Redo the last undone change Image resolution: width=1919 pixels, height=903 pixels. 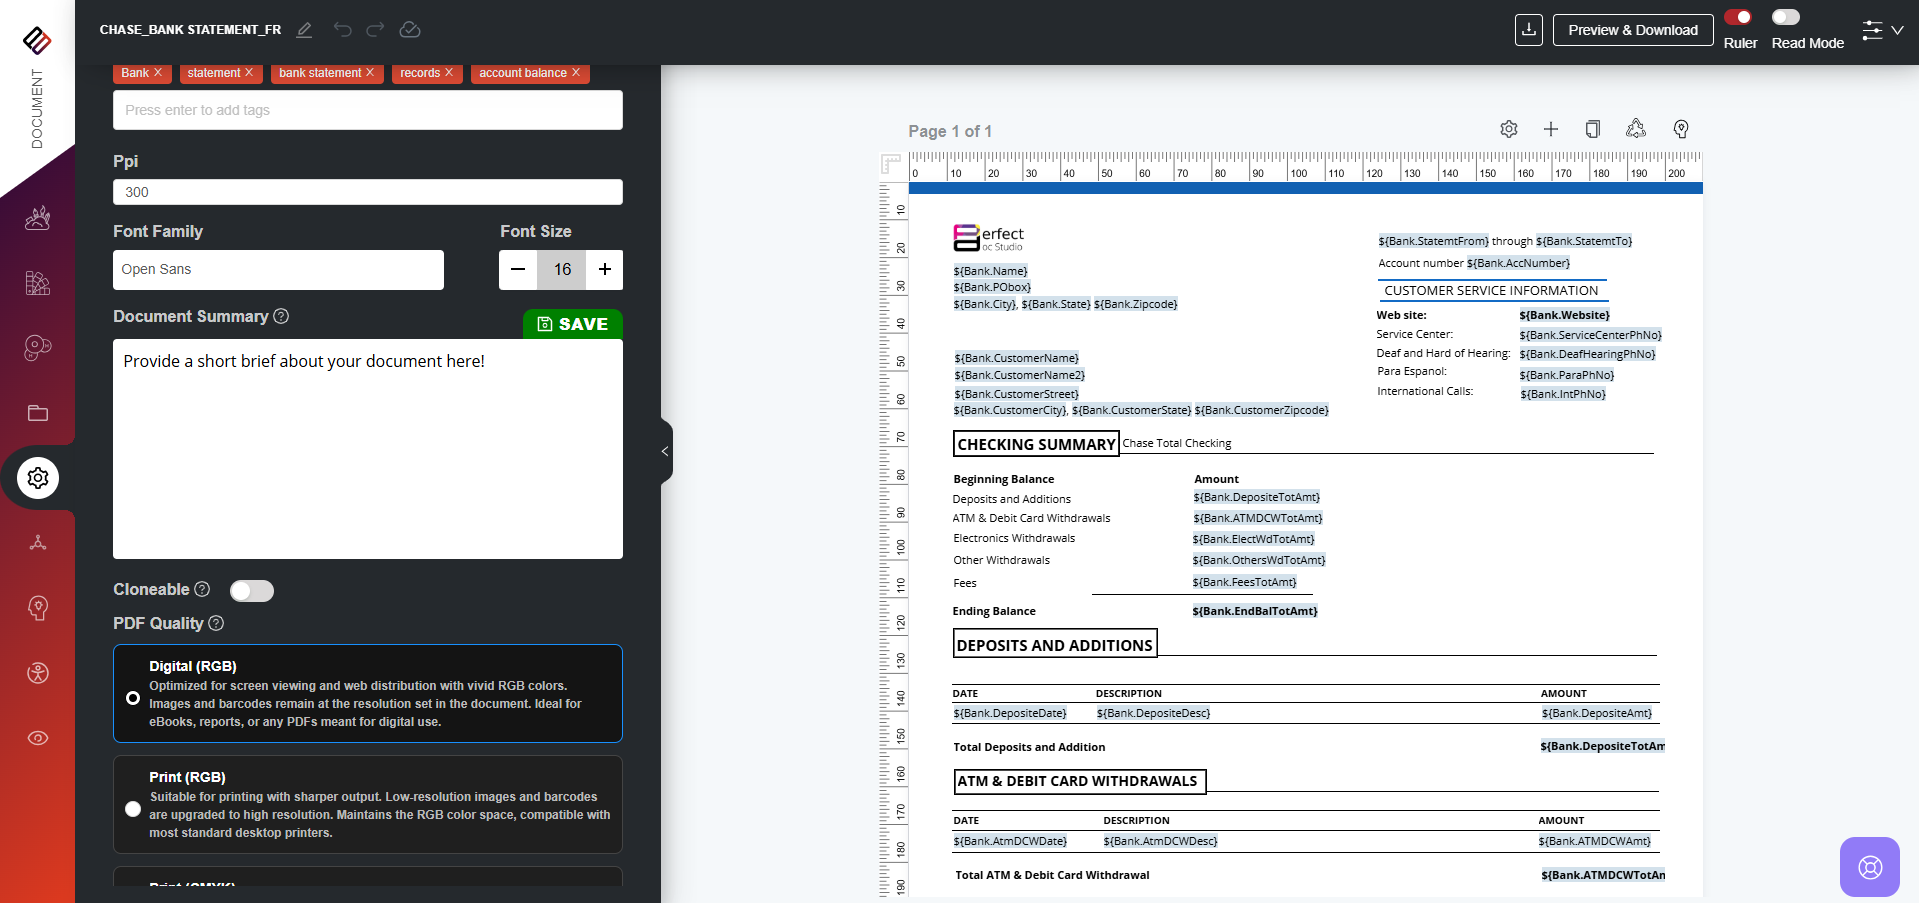coord(375,30)
